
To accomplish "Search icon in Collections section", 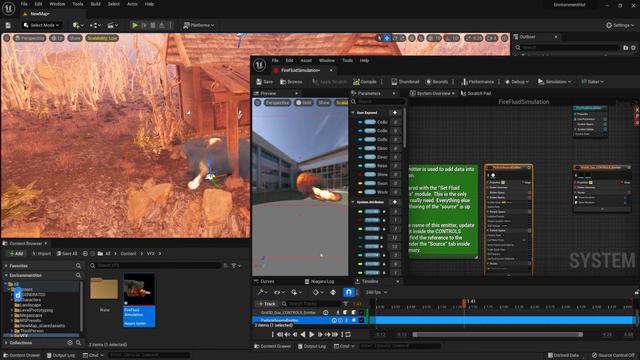I will pos(78,343).
